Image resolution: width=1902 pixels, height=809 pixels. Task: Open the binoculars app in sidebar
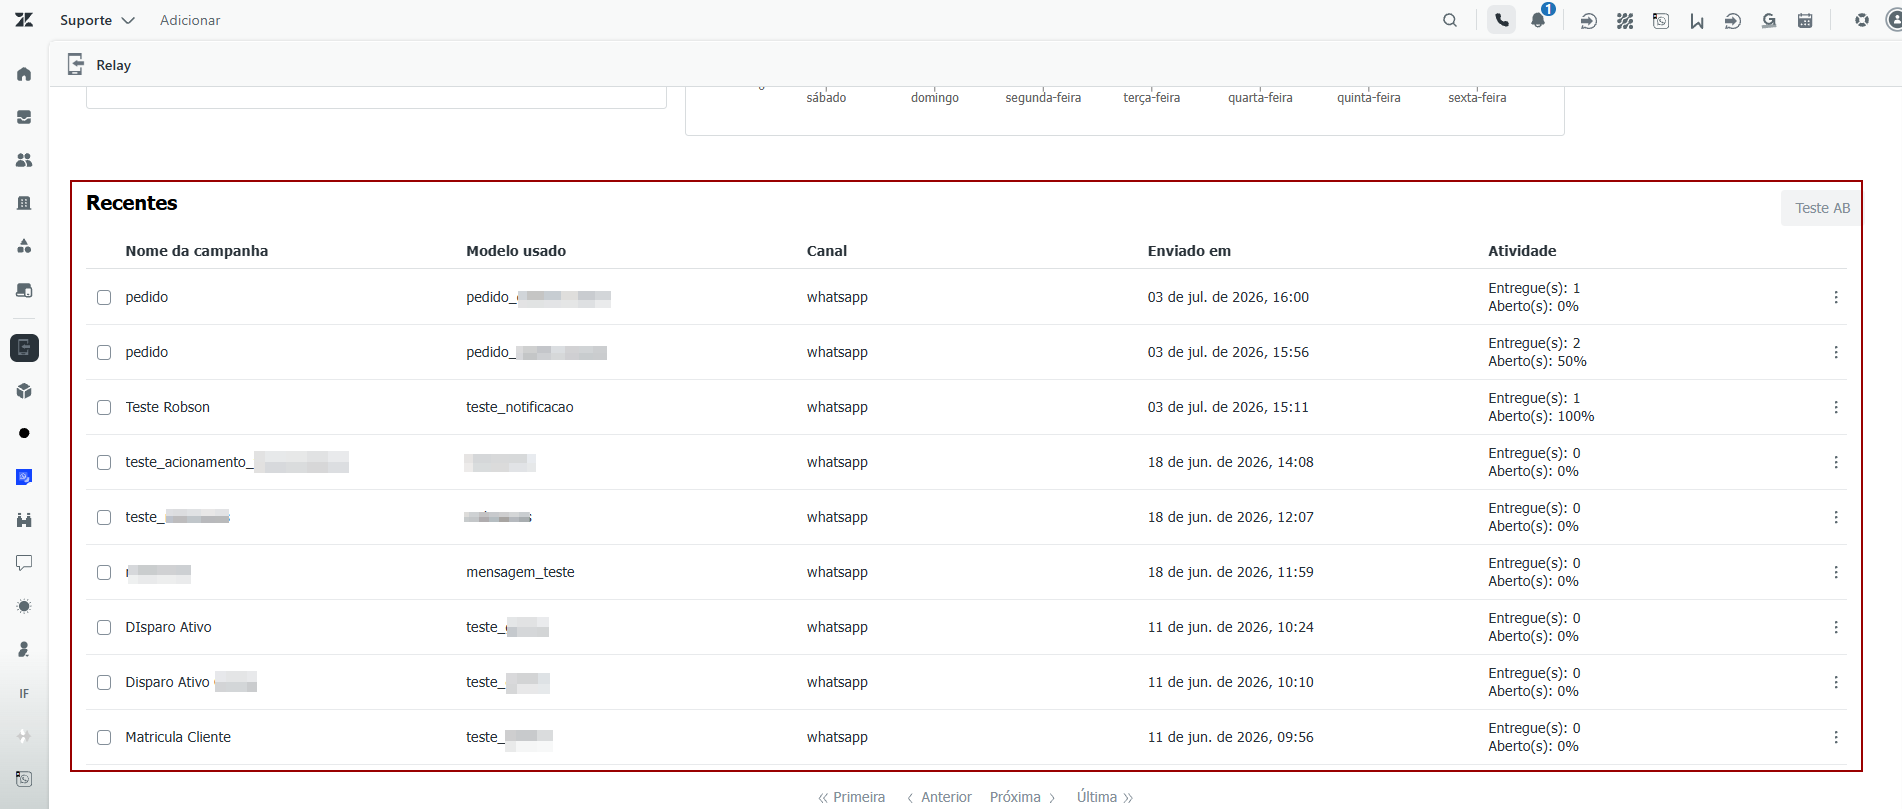24,520
